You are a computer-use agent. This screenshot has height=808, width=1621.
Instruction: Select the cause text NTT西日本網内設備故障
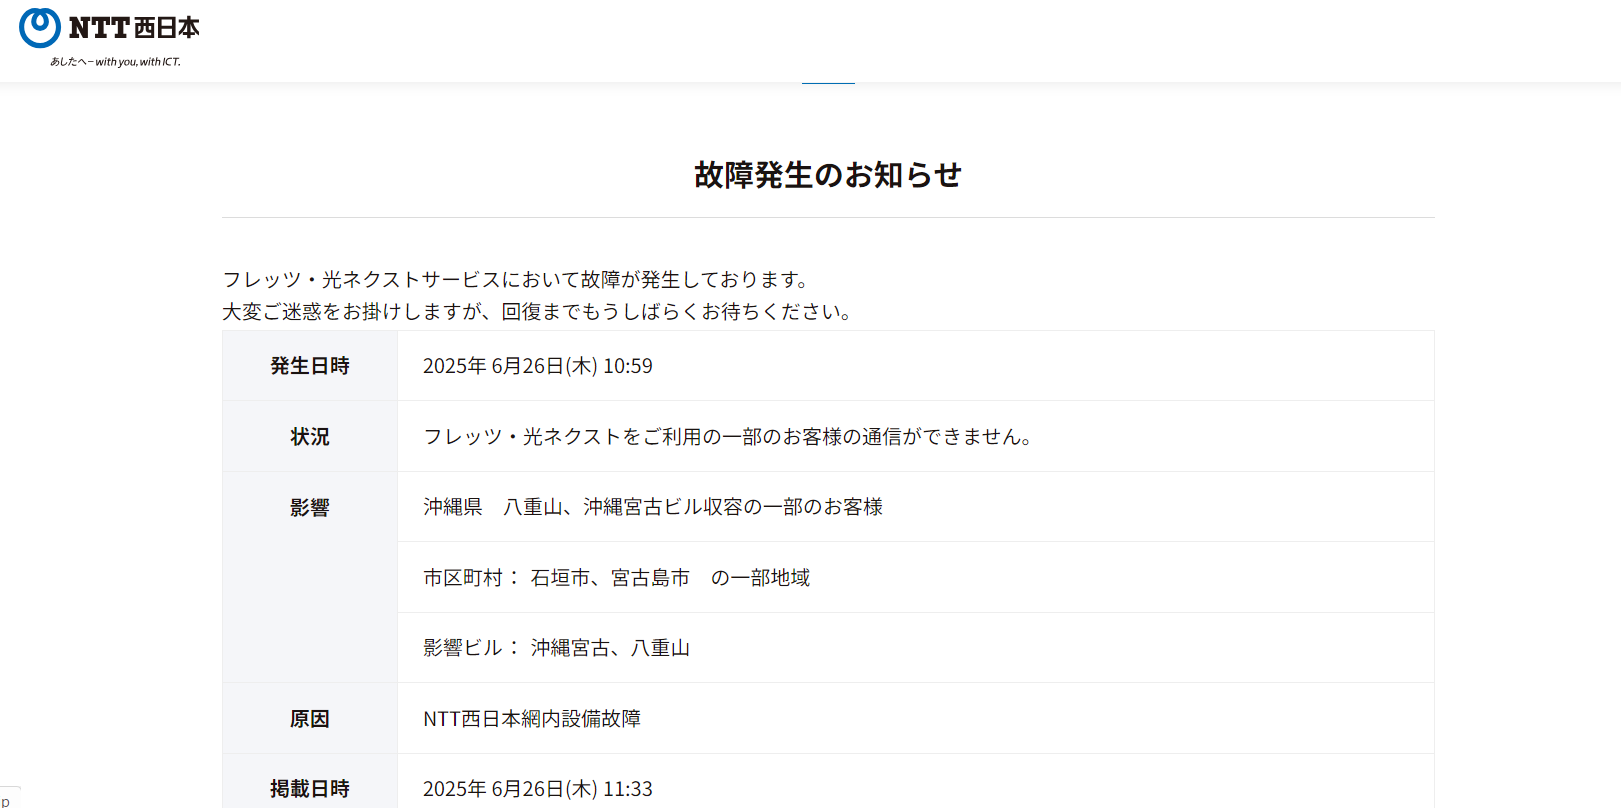[532, 719]
